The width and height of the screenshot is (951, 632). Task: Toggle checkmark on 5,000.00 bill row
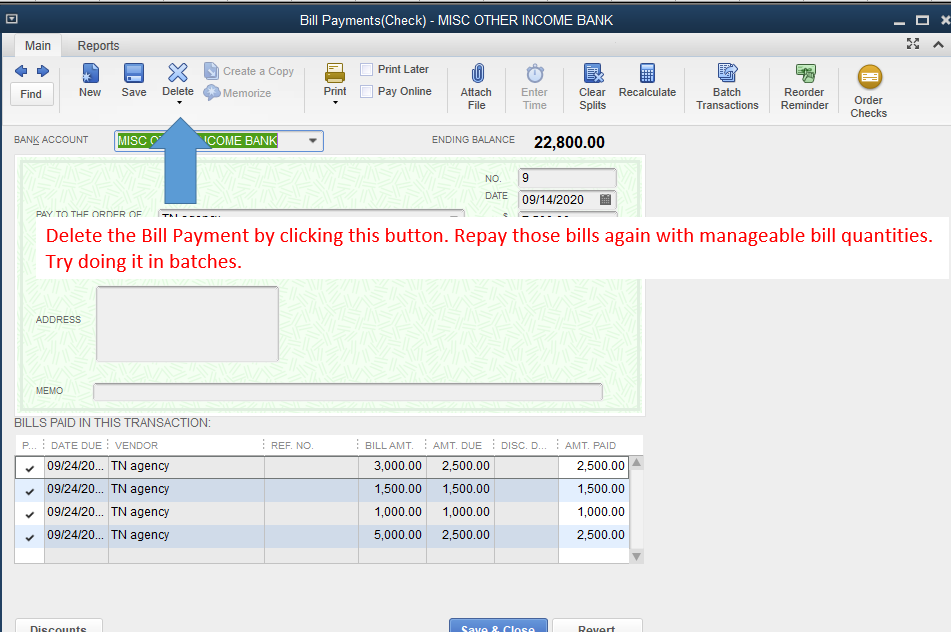click(x=30, y=537)
